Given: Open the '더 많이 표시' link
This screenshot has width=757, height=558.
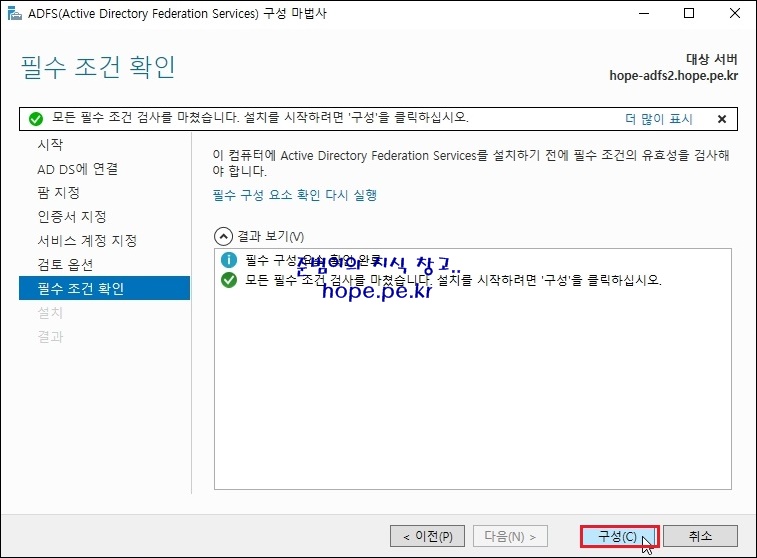Looking at the screenshot, I should (659, 119).
